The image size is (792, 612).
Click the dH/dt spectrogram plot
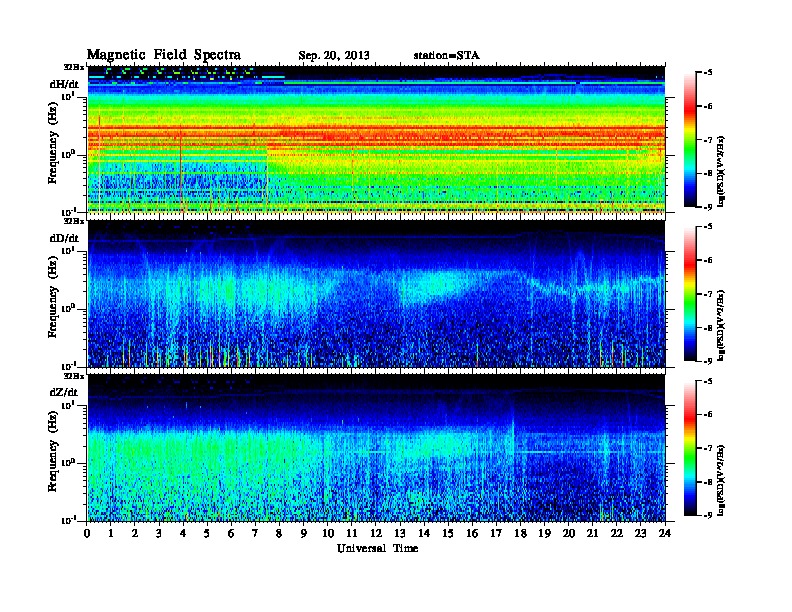[x=376, y=140]
